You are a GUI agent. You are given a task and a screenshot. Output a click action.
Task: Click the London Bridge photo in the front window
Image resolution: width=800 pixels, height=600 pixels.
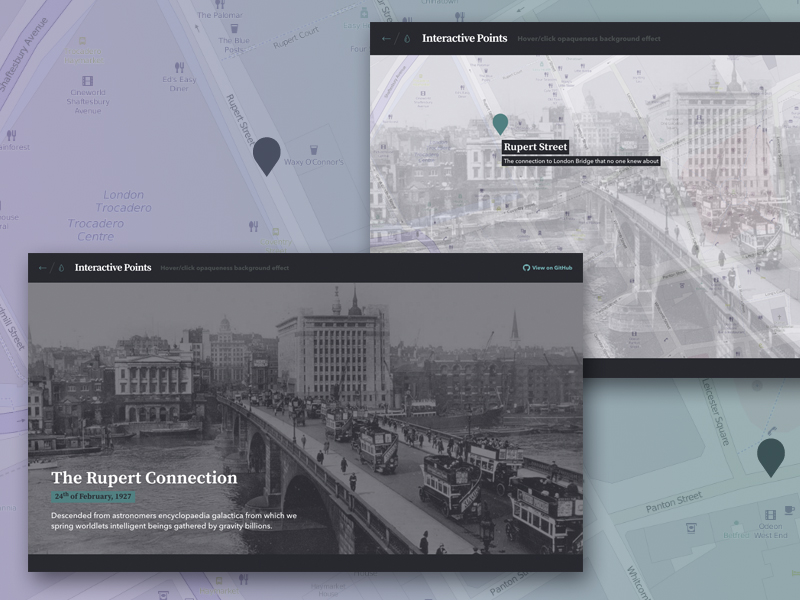tap(305, 418)
